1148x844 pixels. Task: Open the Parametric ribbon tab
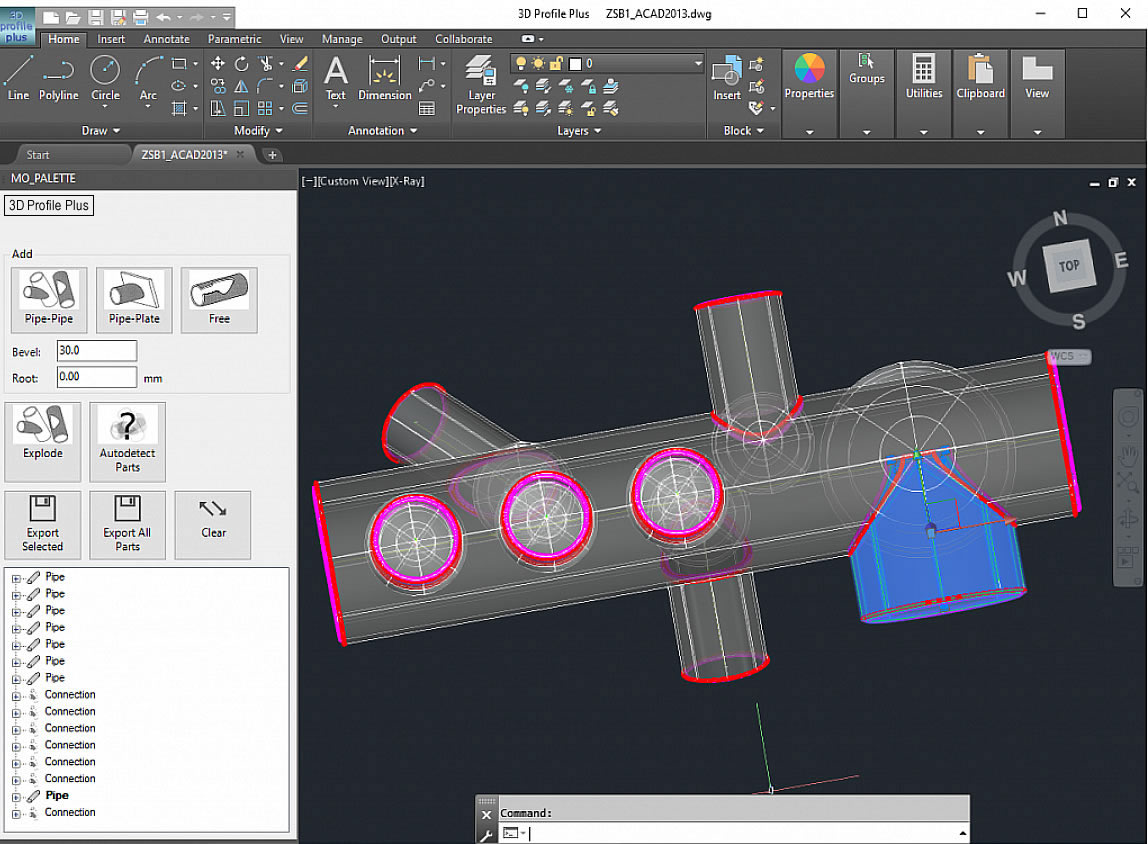pos(234,39)
